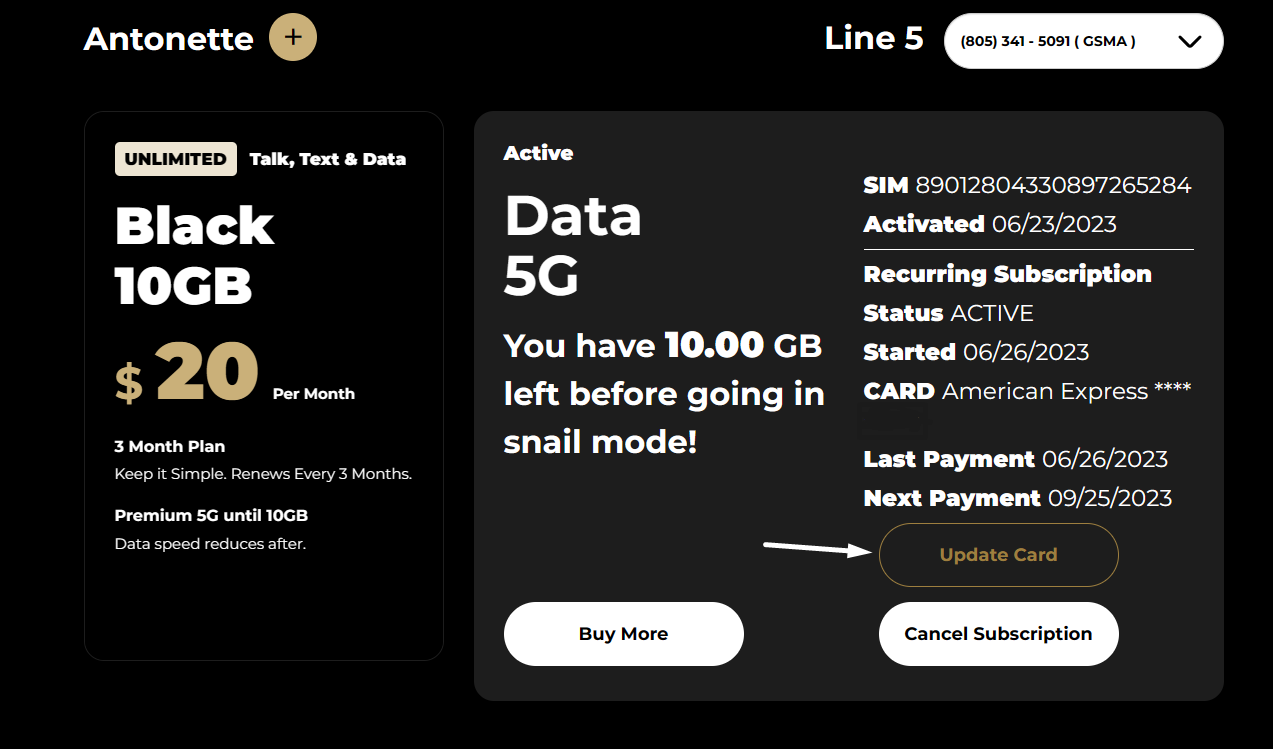Viewport: 1273px width, 749px height.
Task: Click the UNLIMITED badge on the plan card
Action: (x=176, y=159)
